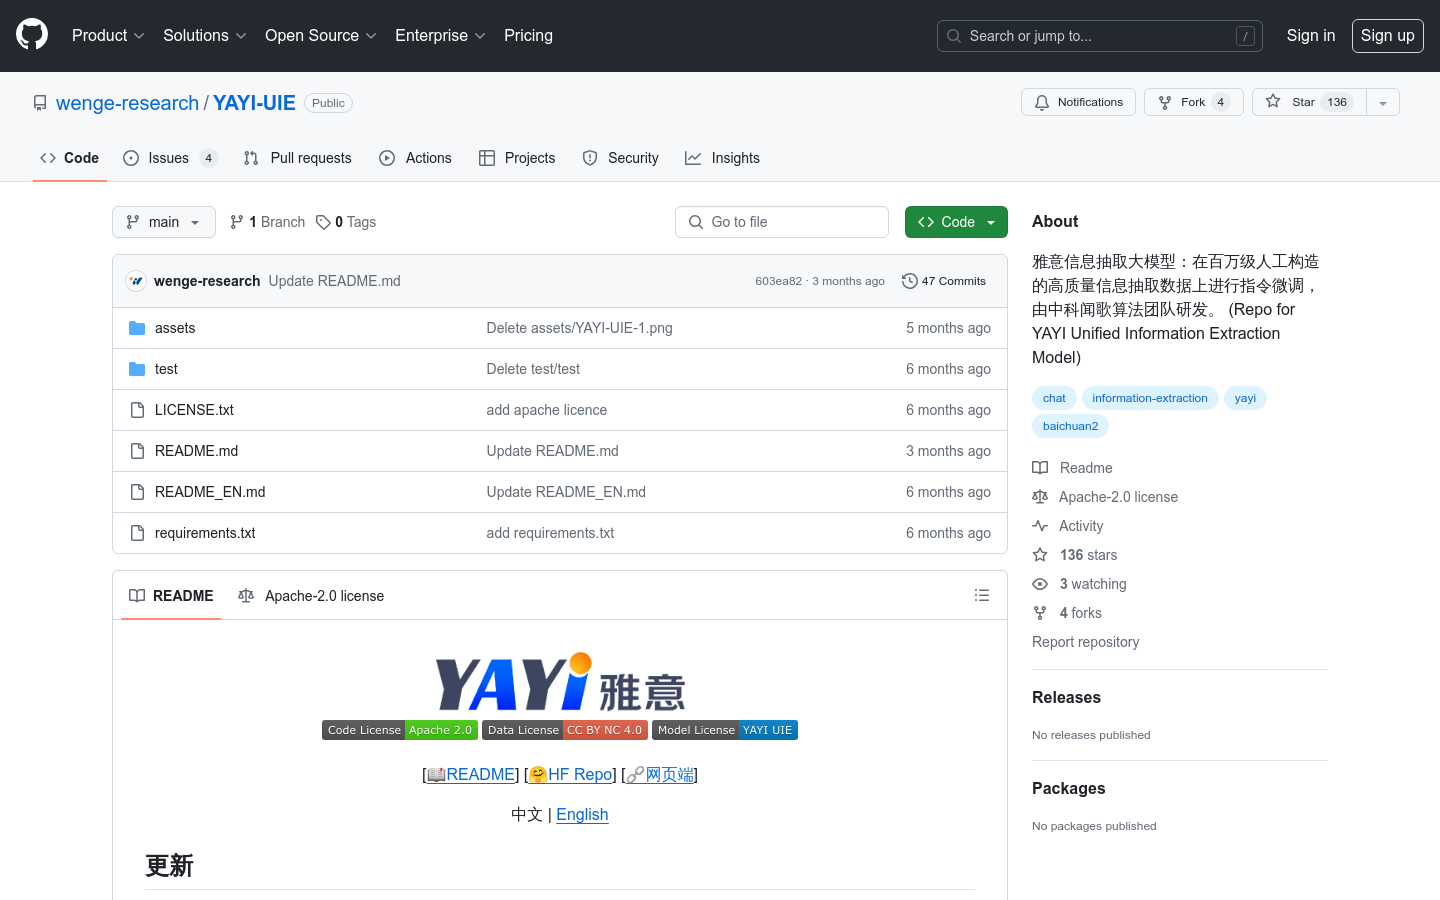View the 1 Branch page
This screenshot has height=900, width=1440.
[267, 222]
